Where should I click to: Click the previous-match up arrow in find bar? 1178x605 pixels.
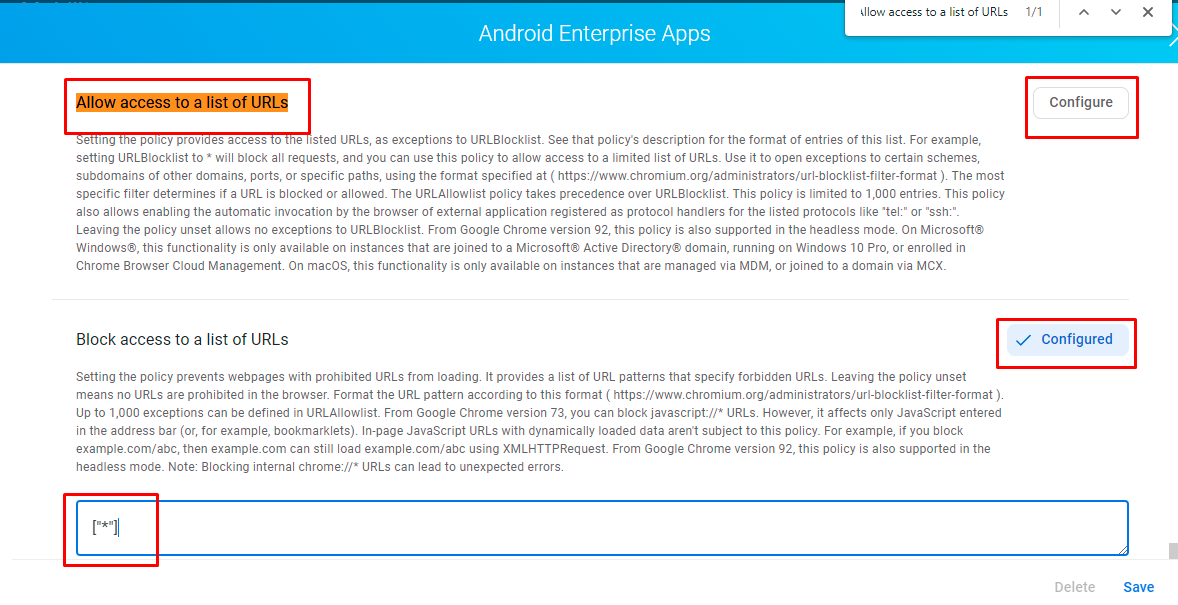(x=1083, y=13)
